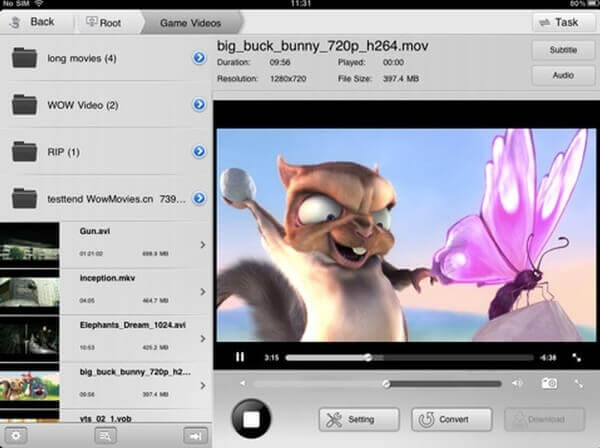600x448 pixels.
Task: Take a snapshot with camera icon
Action: 549,383
